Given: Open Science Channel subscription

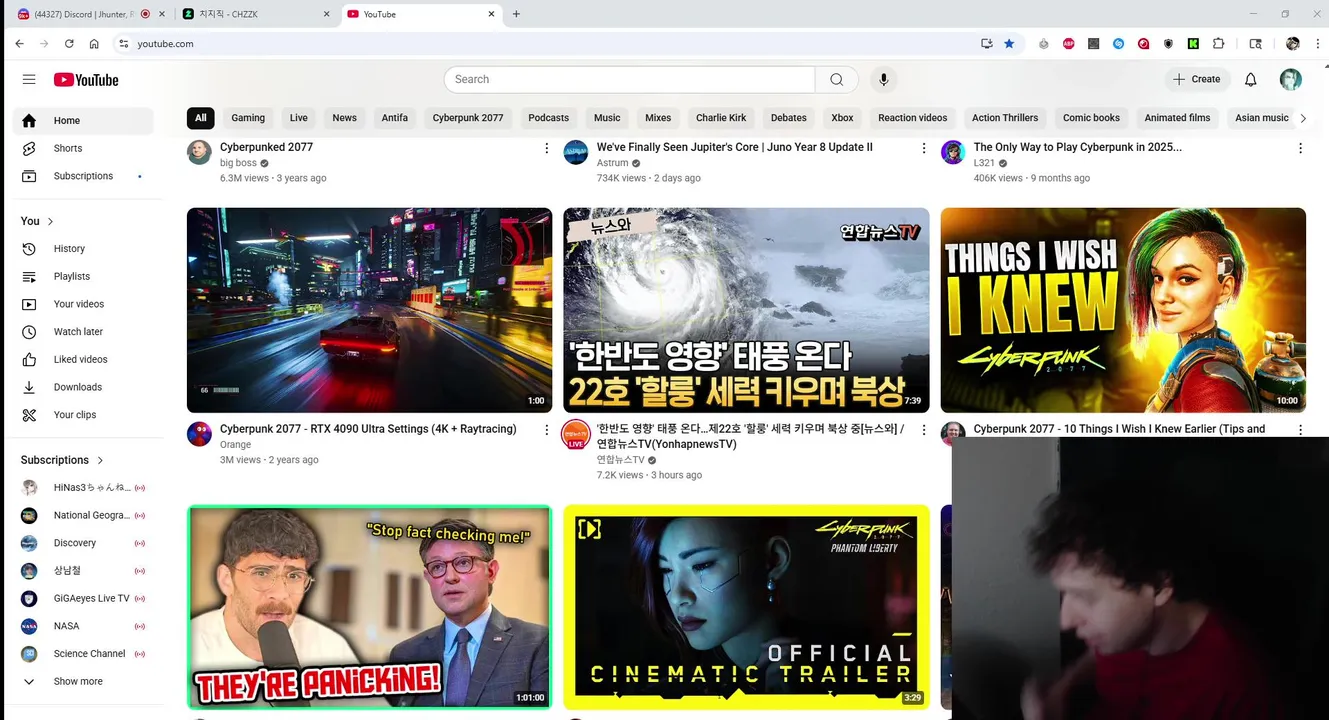Looking at the screenshot, I should coord(83,654).
